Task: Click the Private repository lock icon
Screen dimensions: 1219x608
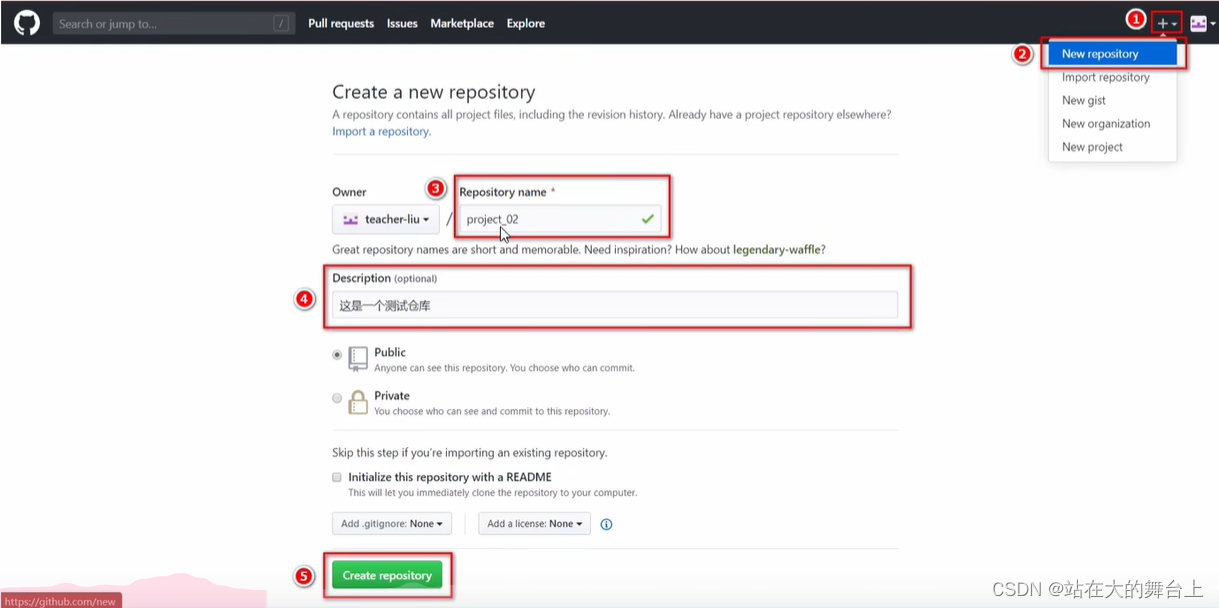Action: click(x=358, y=403)
